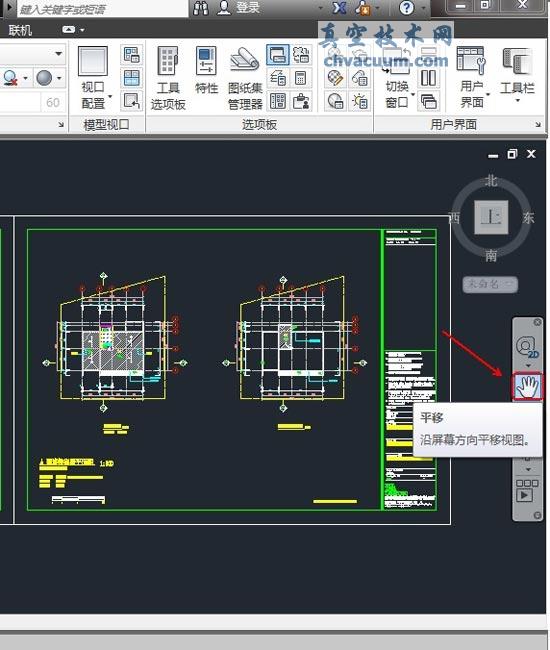Screen dimensions: 550x650
Task: Open the DesignCenter grid icon in 选项板
Action: tap(278, 101)
